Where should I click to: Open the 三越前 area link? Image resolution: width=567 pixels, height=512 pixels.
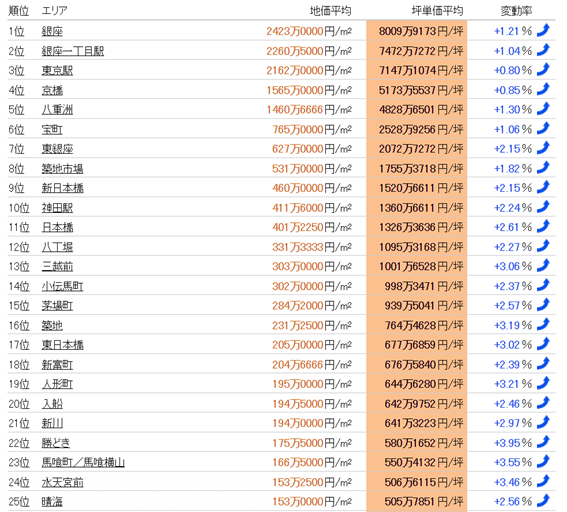pos(57,266)
